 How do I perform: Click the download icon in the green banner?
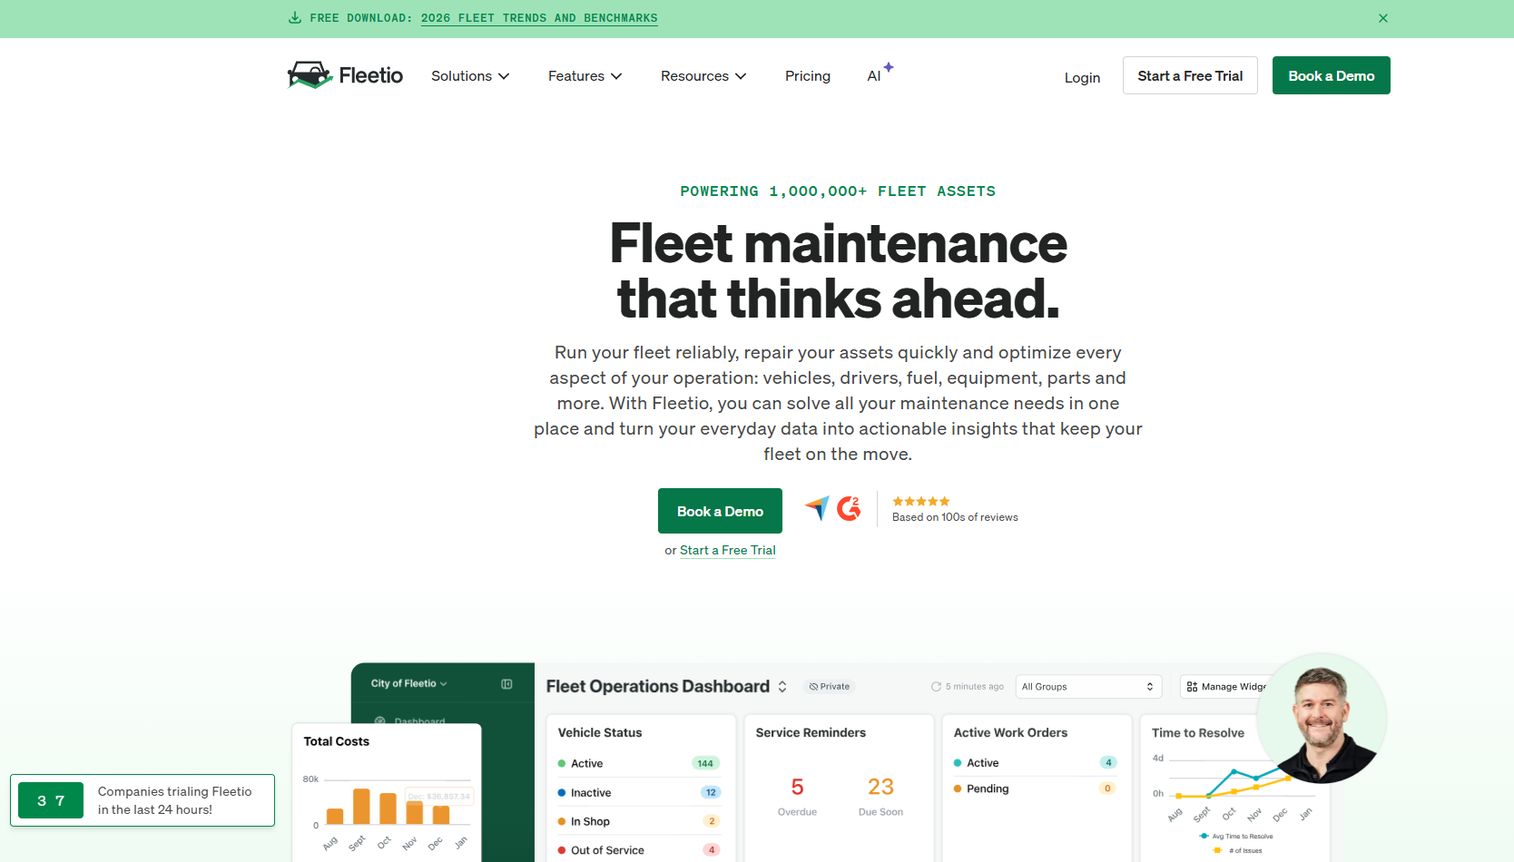[295, 18]
